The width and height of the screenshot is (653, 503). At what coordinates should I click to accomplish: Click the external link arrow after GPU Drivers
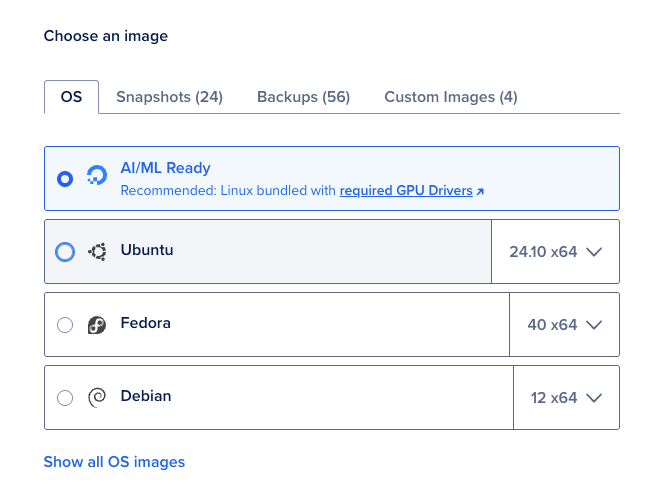480,192
